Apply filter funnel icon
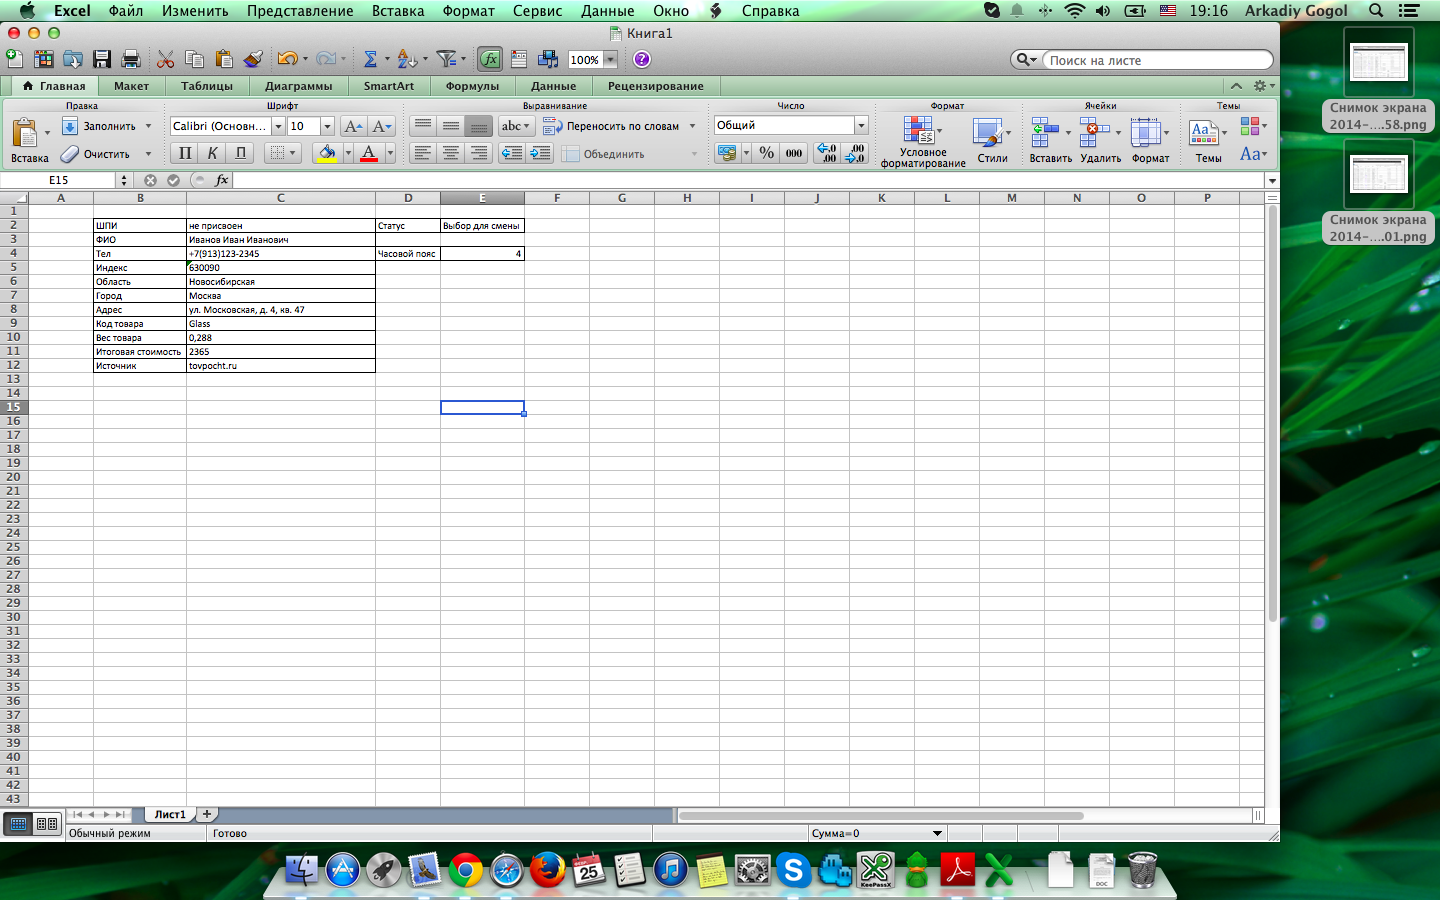 pyautogui.click(x=446, y=59)
